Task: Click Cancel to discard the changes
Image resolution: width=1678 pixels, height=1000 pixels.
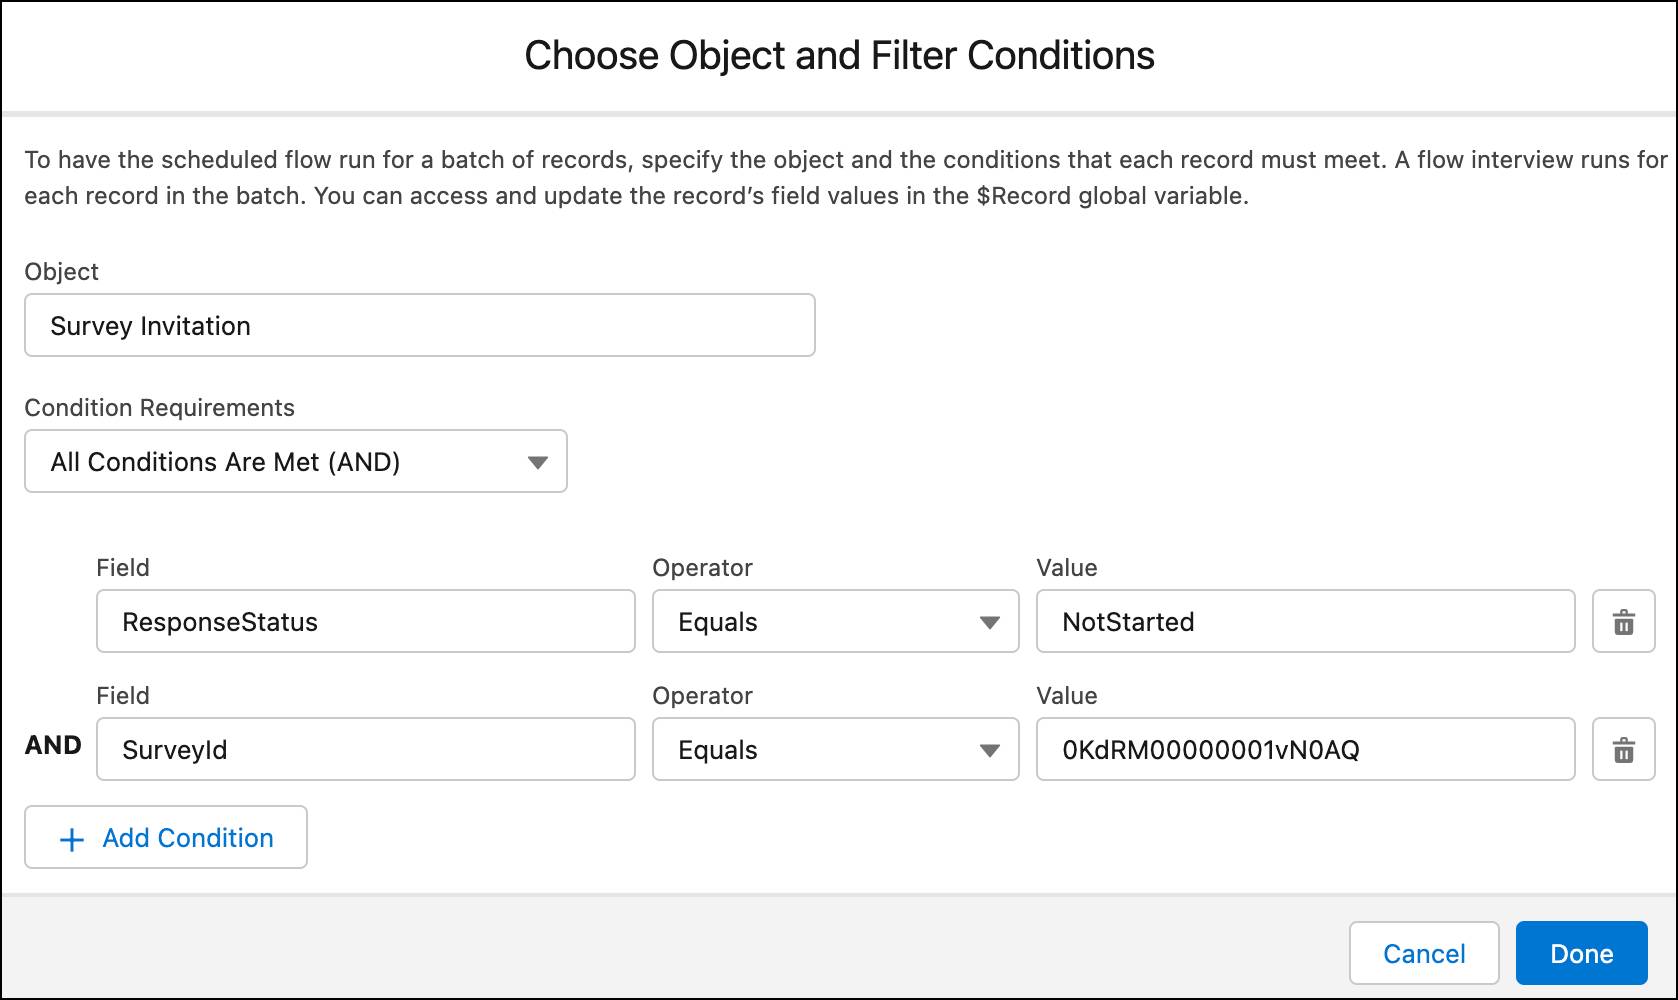Action: tap(1423, 953)
